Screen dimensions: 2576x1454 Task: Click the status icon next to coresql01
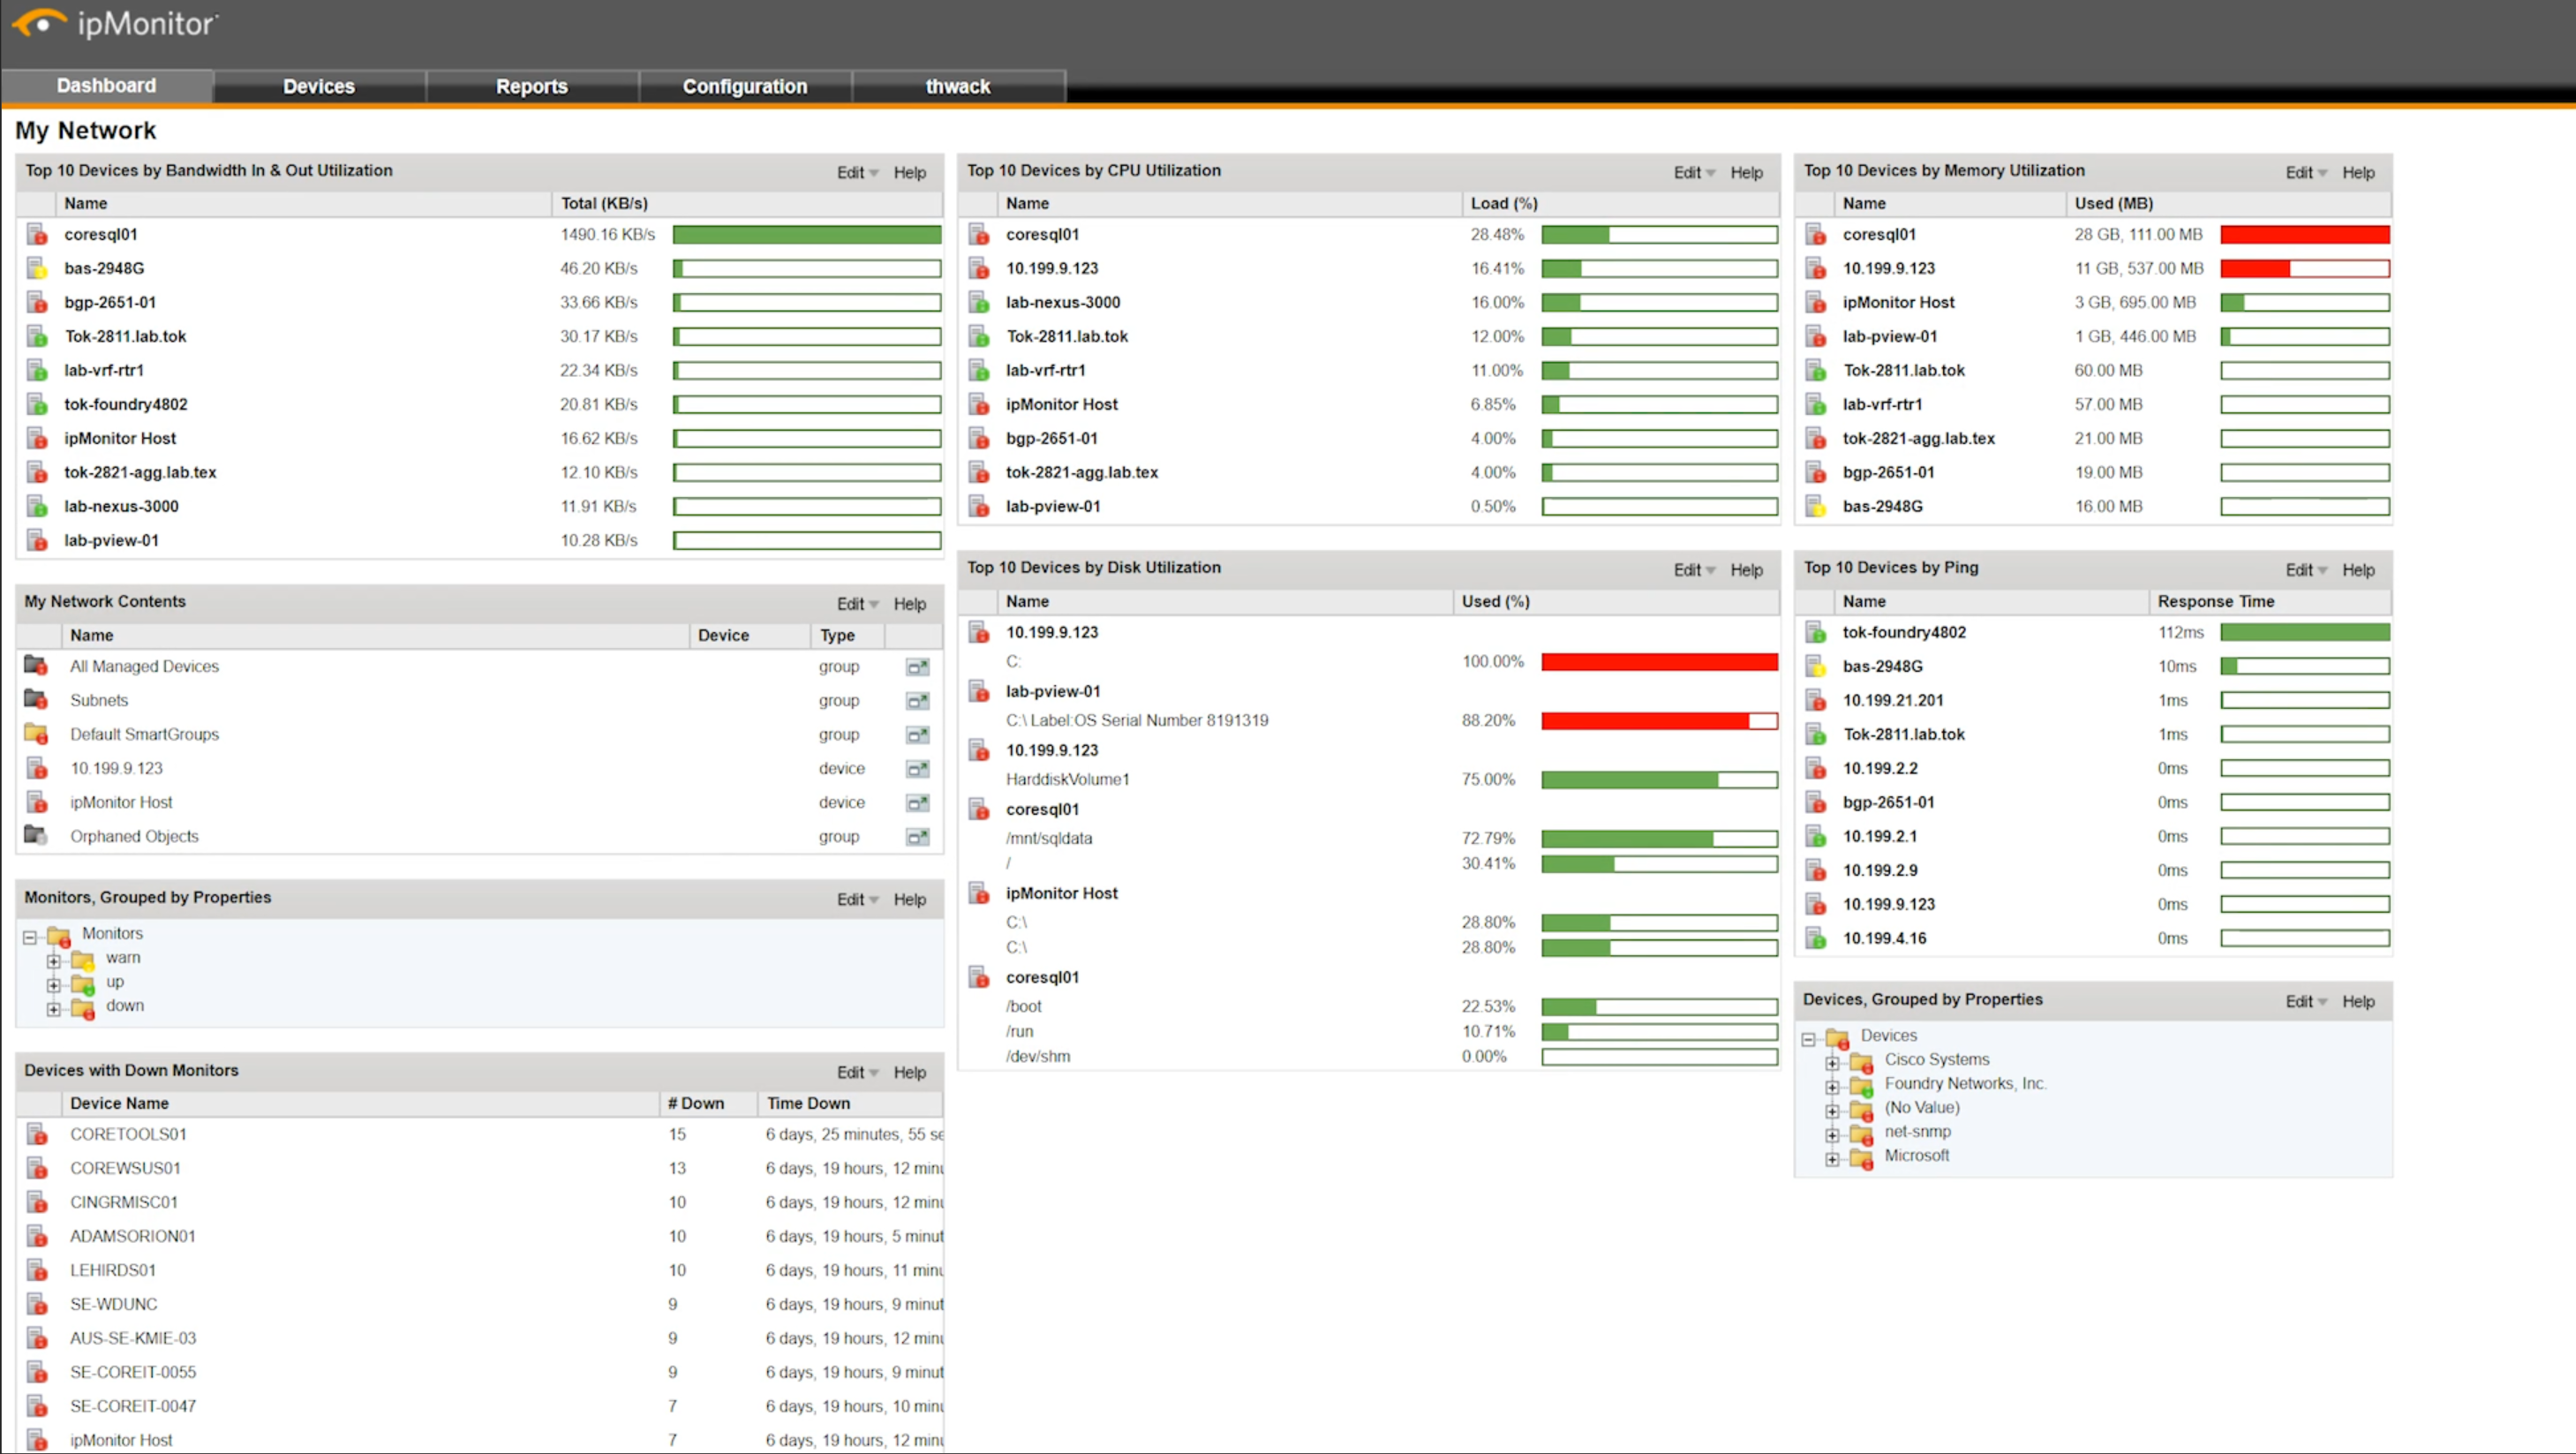(36, 234)
